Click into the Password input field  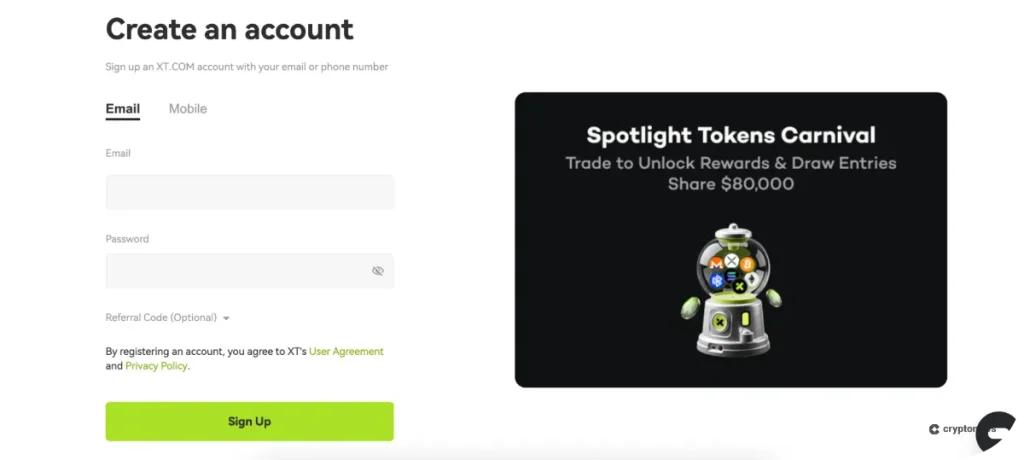click(x=235, y=271)
